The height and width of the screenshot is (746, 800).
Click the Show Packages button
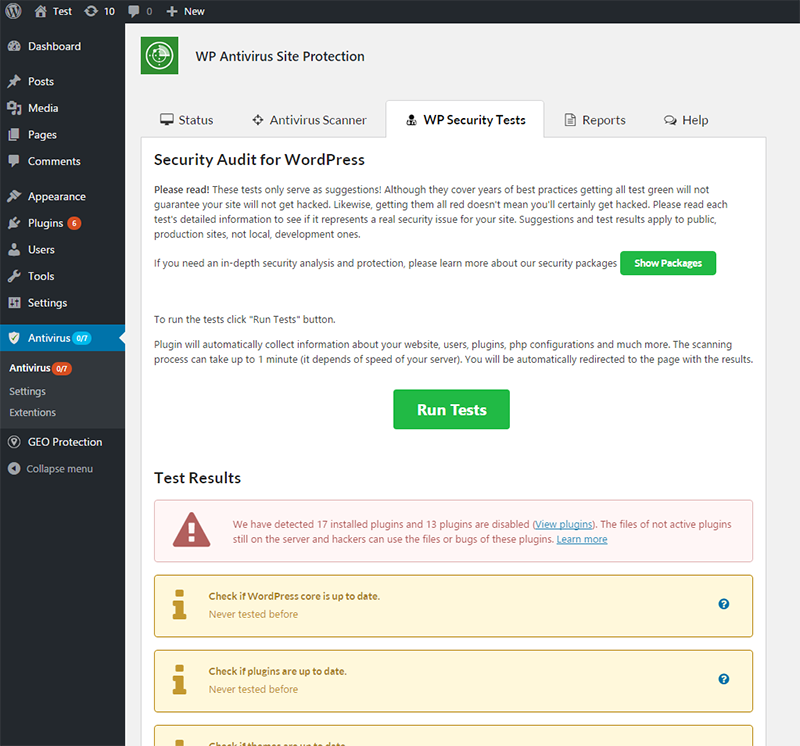click(x=668, y=263)
